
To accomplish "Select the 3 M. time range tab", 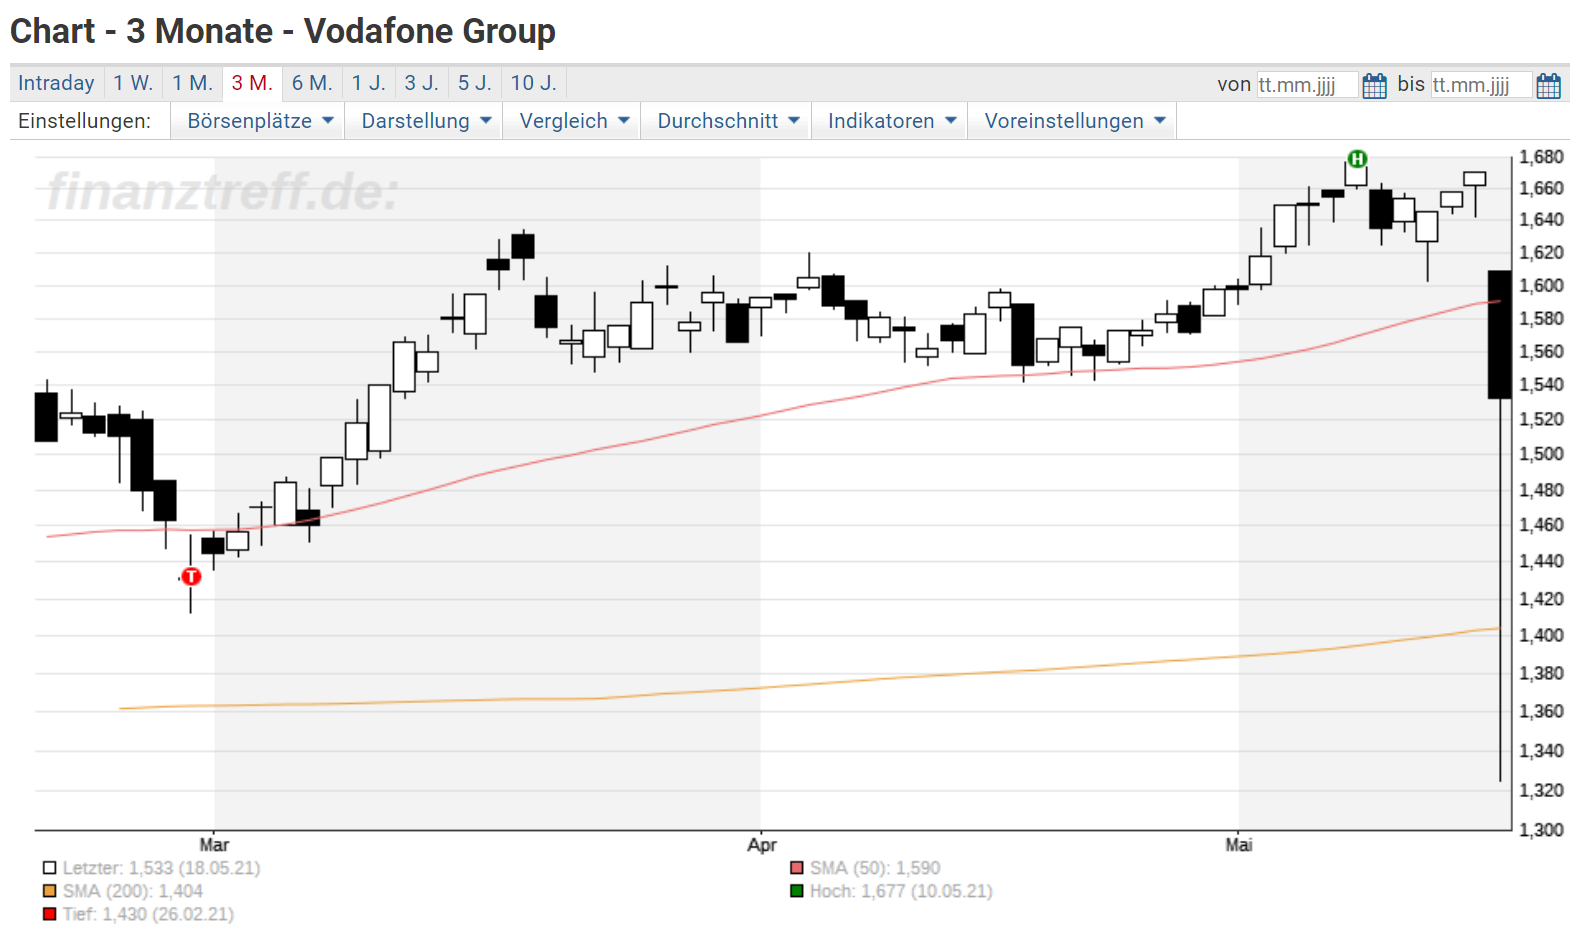I will (x=252, y=83).
